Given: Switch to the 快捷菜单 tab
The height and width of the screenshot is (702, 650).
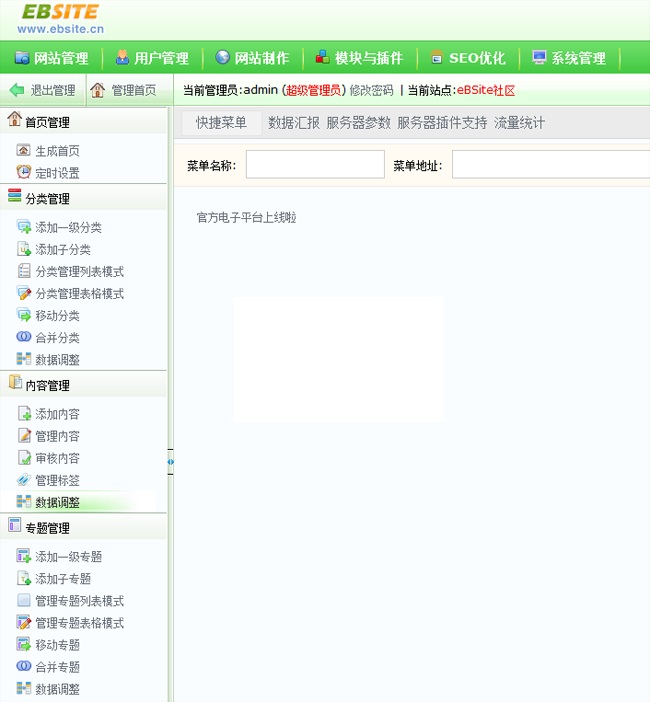Looking at the screenshot, I should click(222, 123).
